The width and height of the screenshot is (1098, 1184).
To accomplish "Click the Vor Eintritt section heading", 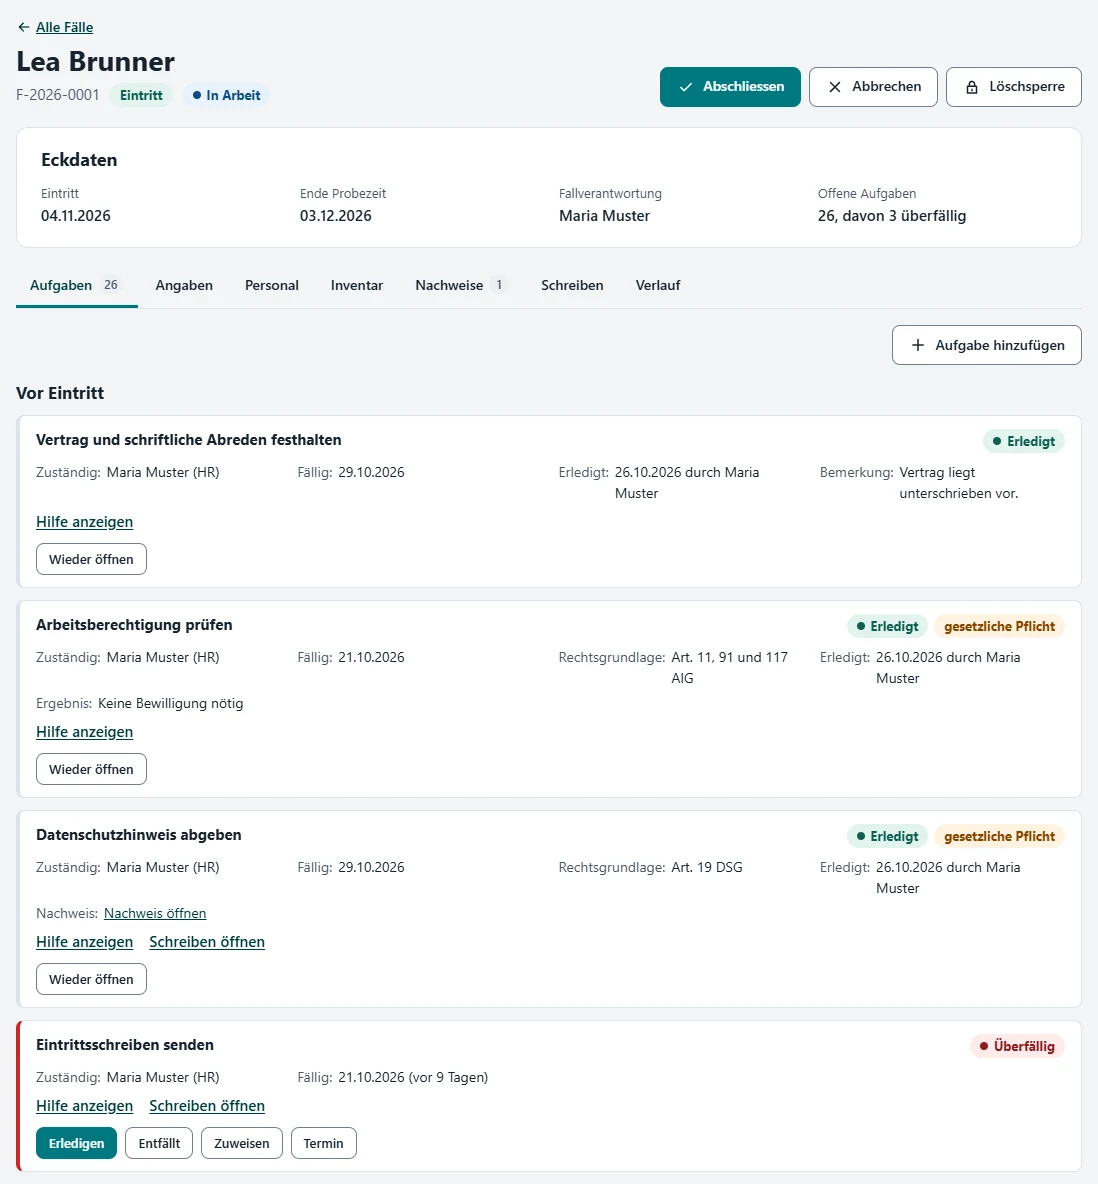I will tap(60, 393).
